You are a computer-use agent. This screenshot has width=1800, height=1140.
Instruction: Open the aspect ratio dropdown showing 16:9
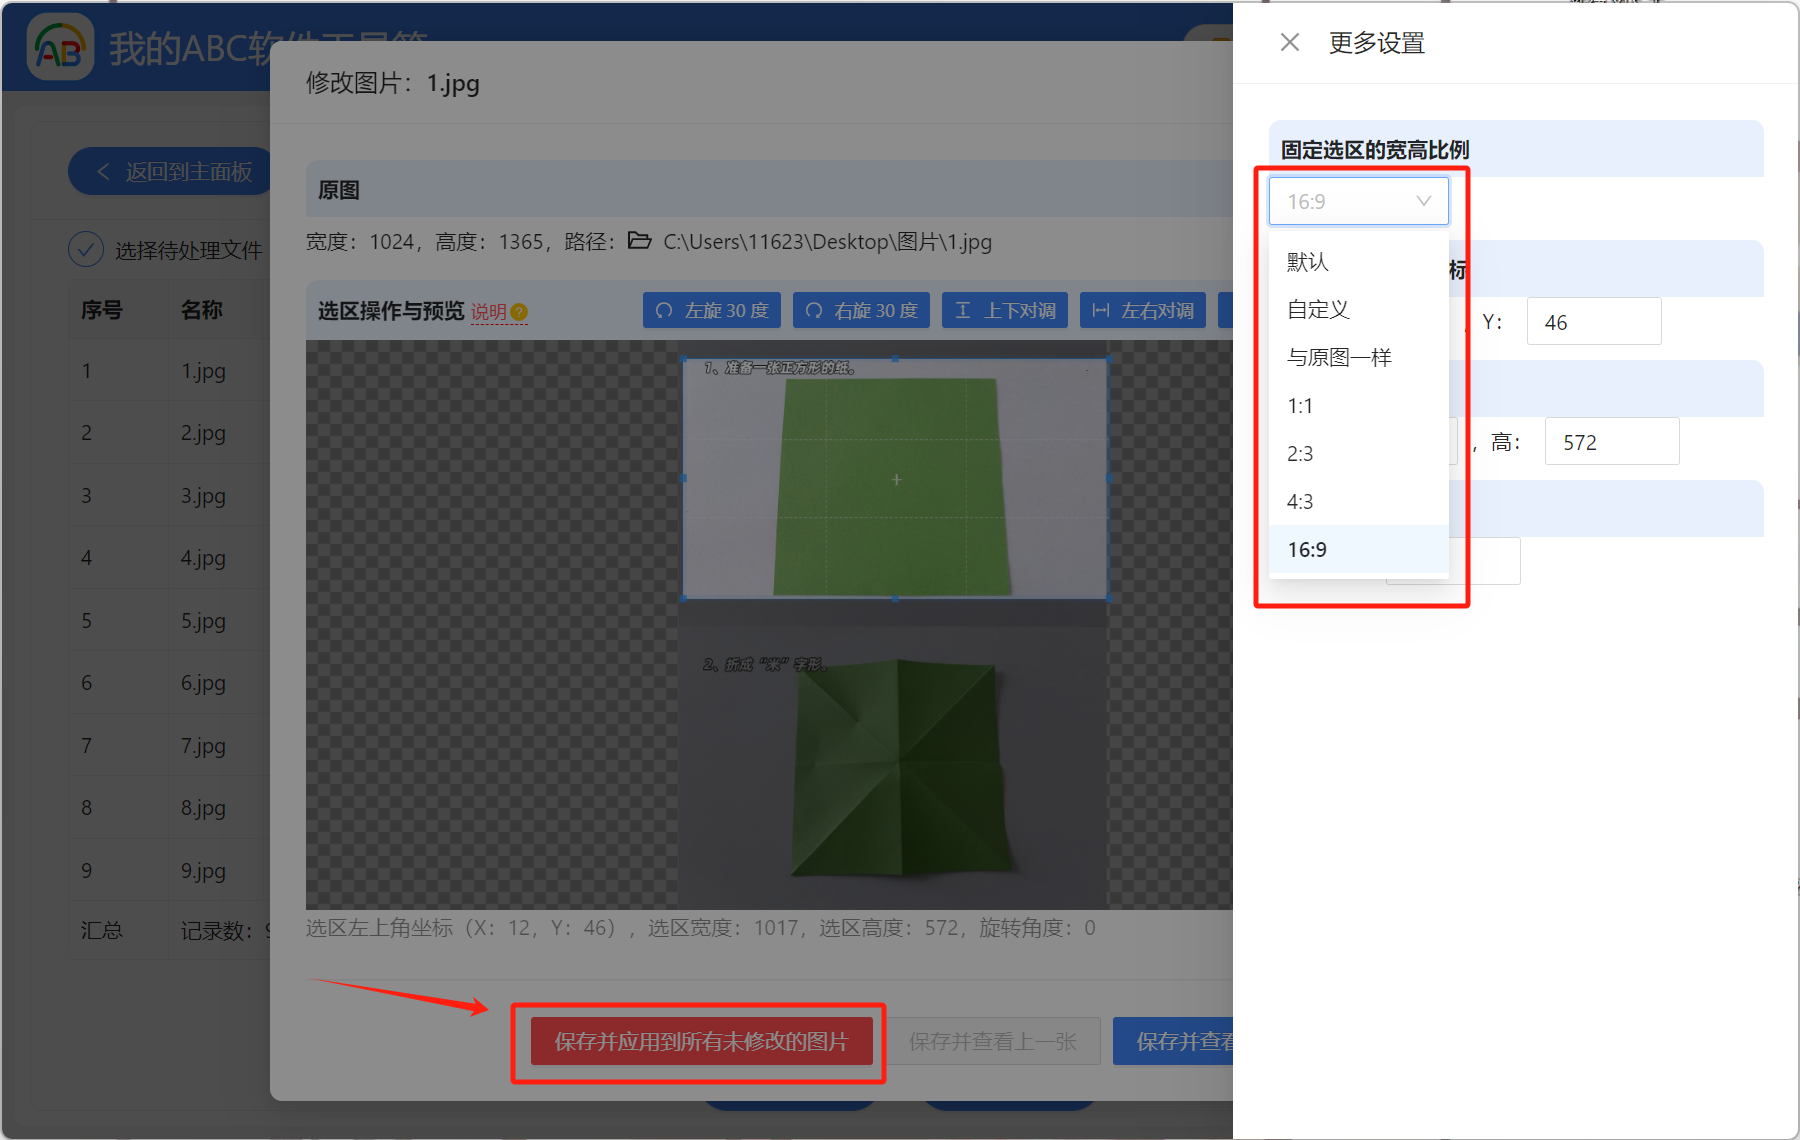tap(1357, 200)
